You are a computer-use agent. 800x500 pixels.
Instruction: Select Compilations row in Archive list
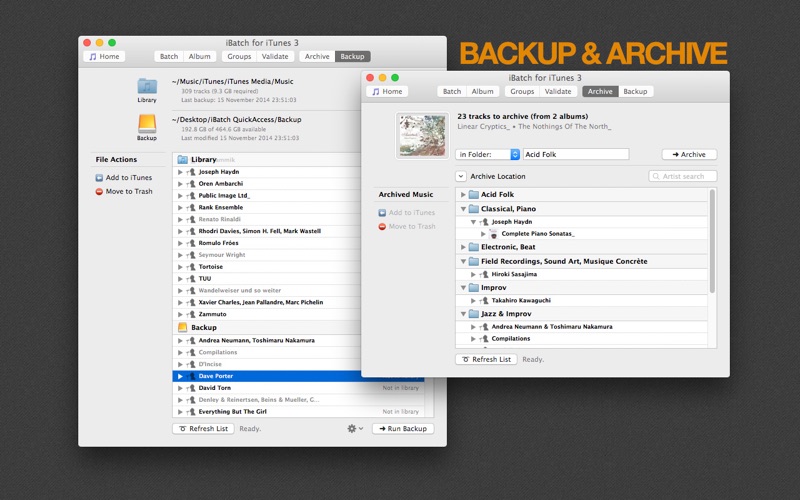pos(582,339)
